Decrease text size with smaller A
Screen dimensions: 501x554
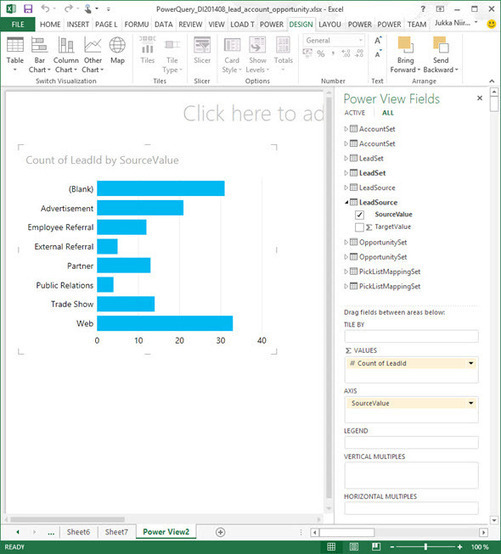[378, 54]
